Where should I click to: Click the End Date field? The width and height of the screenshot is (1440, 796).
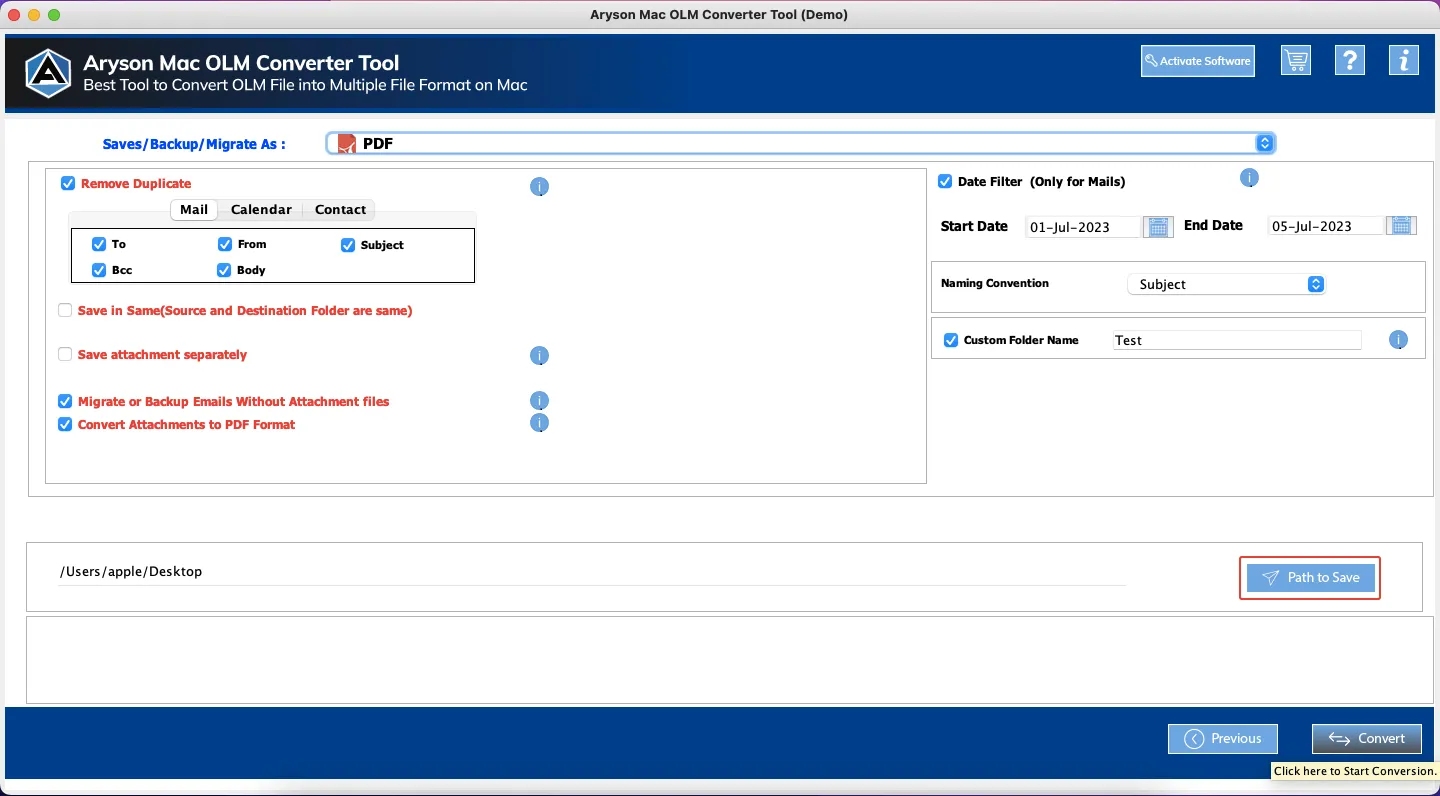pyautogui.click(x=1327, y=226)
